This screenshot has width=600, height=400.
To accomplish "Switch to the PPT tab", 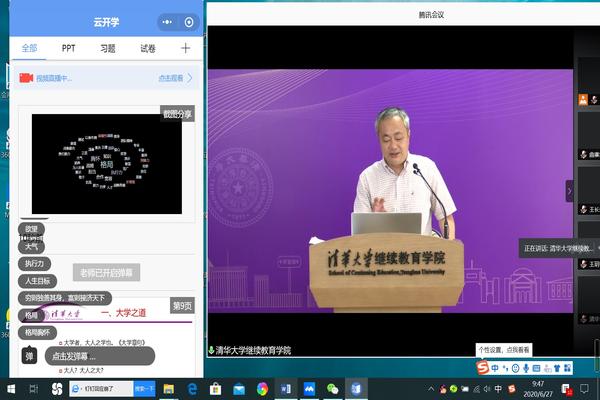I will point(68,48).
